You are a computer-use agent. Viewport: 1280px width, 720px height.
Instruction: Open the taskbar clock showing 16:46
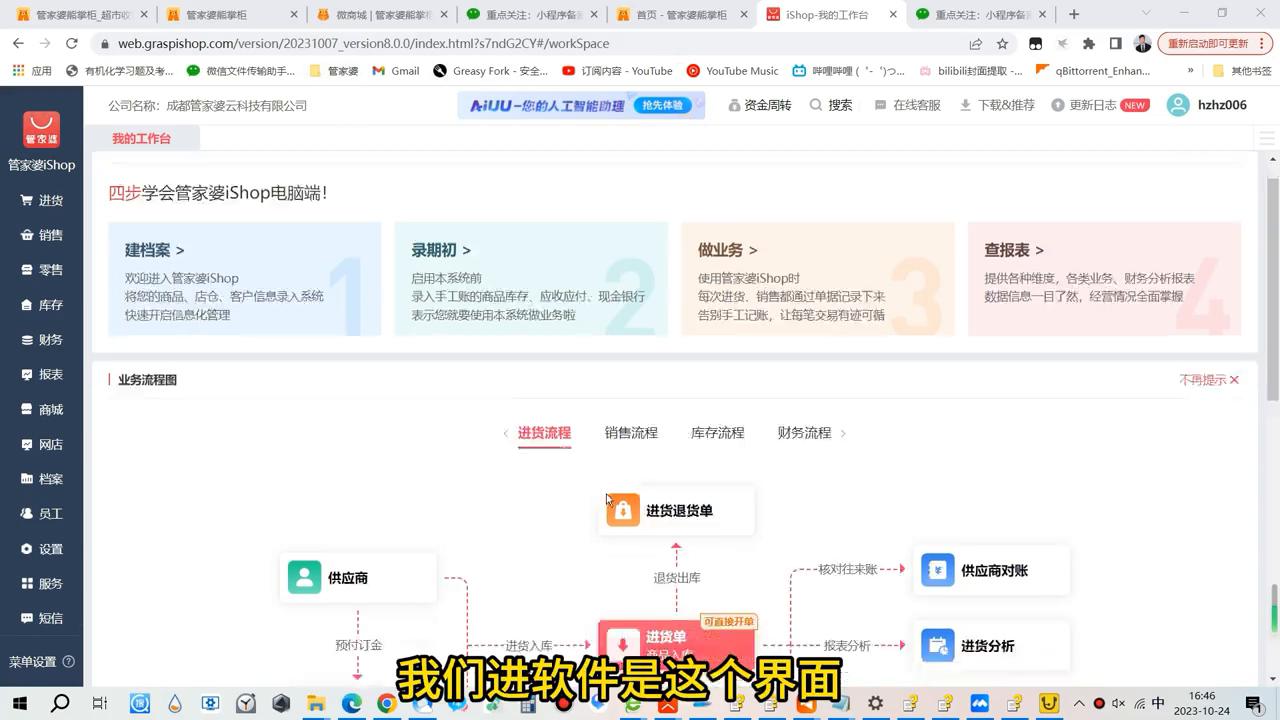pyautogui.click(x=1202, y=703)
